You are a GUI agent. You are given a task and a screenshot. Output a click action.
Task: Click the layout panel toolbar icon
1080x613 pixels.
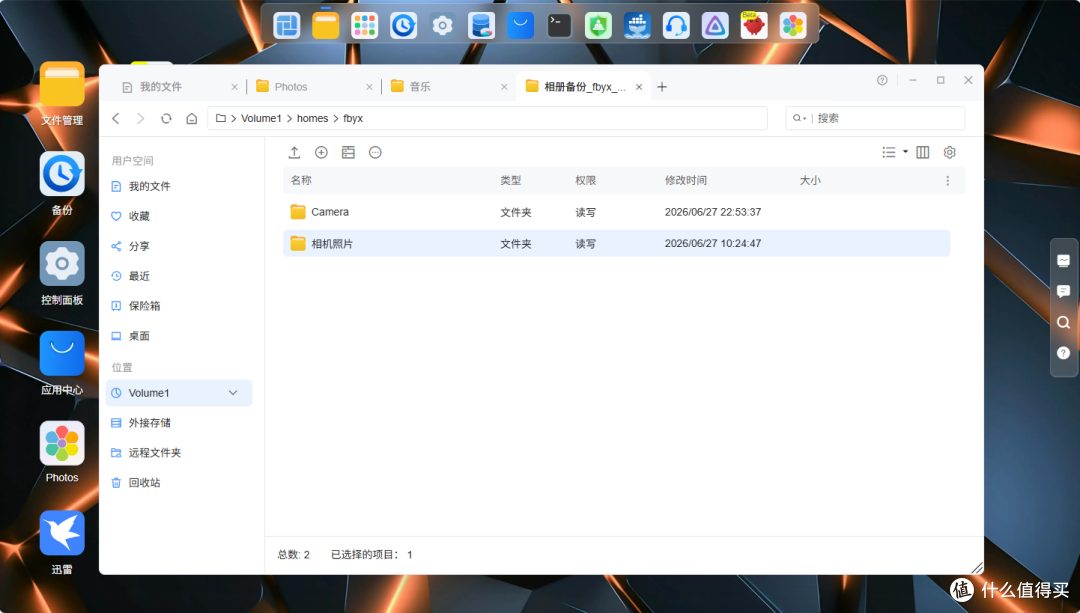tap(348, 152)
